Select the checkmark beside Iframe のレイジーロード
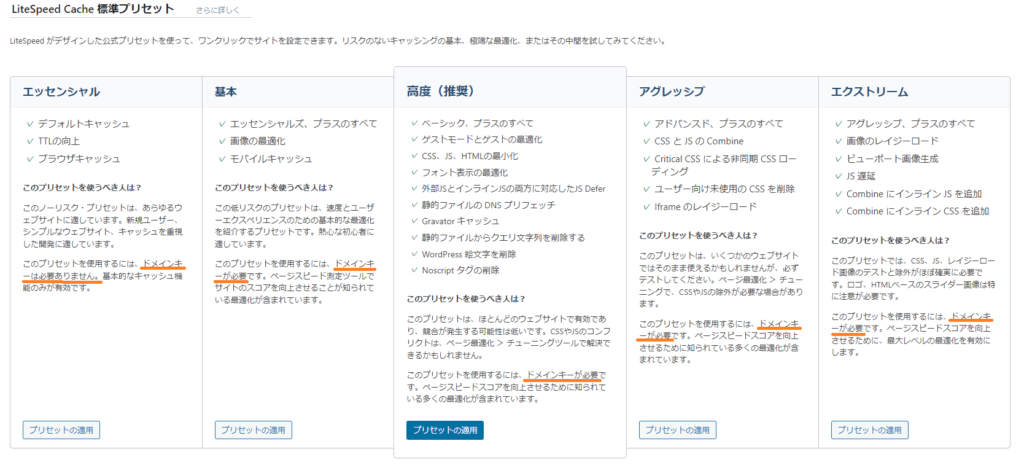1024x465 pixels. tap(644, 207)
